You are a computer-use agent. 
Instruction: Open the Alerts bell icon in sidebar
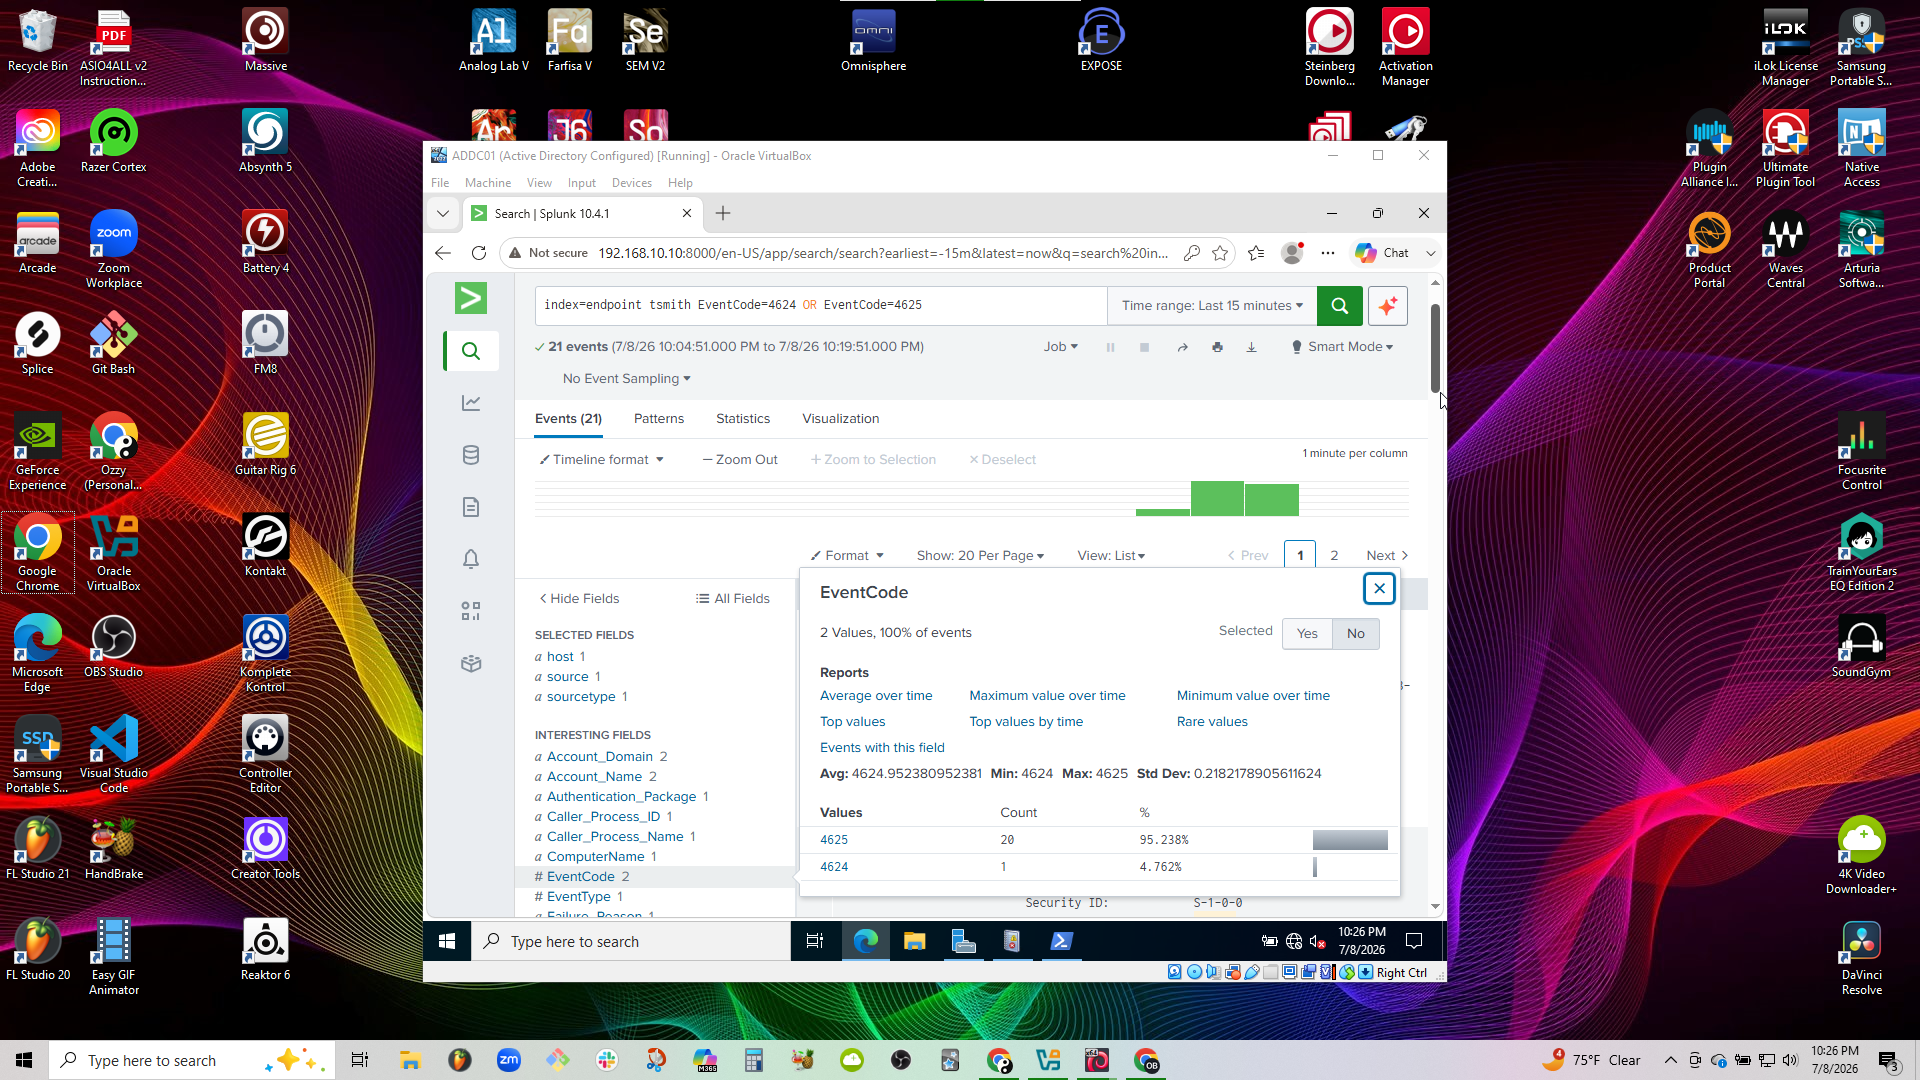pyautogui.click(x=471, y=559)
